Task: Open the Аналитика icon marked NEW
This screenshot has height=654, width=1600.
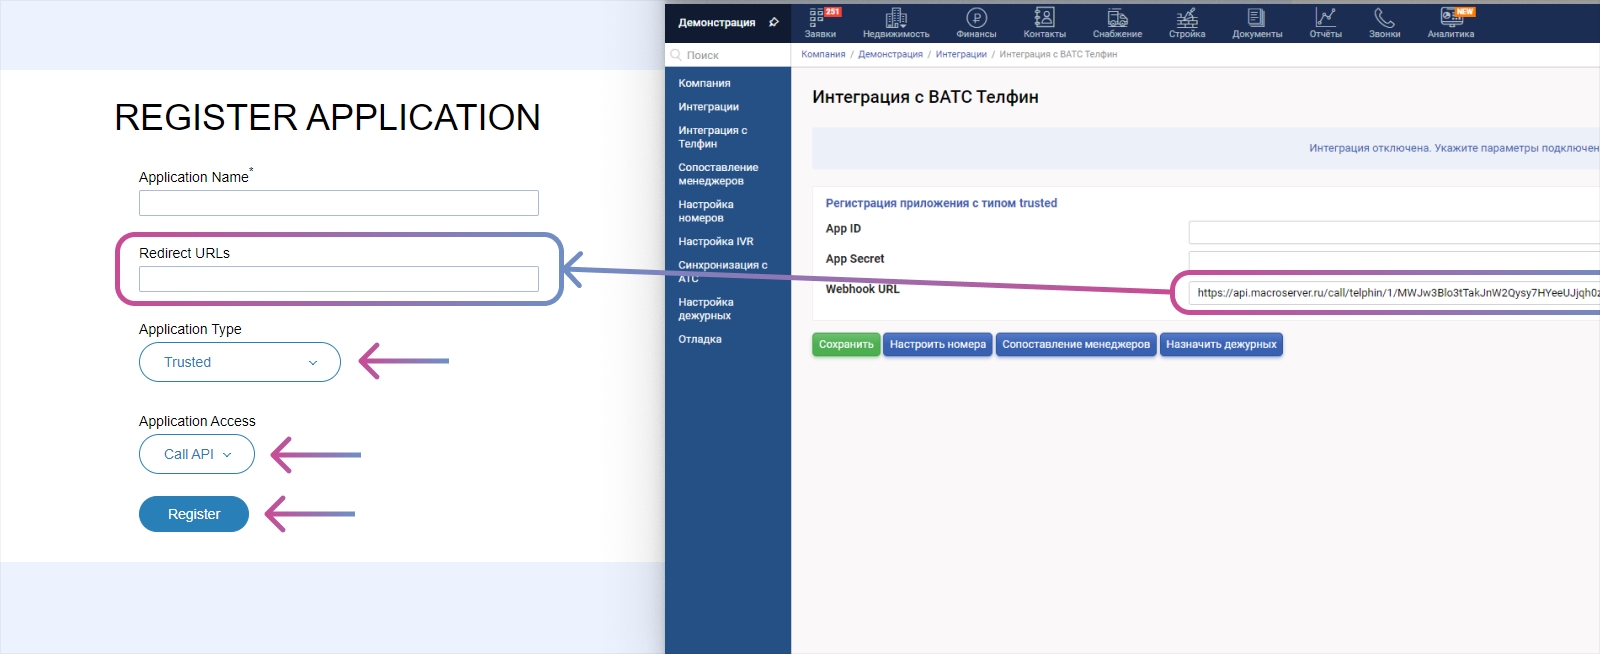Action: (1451, 18)
